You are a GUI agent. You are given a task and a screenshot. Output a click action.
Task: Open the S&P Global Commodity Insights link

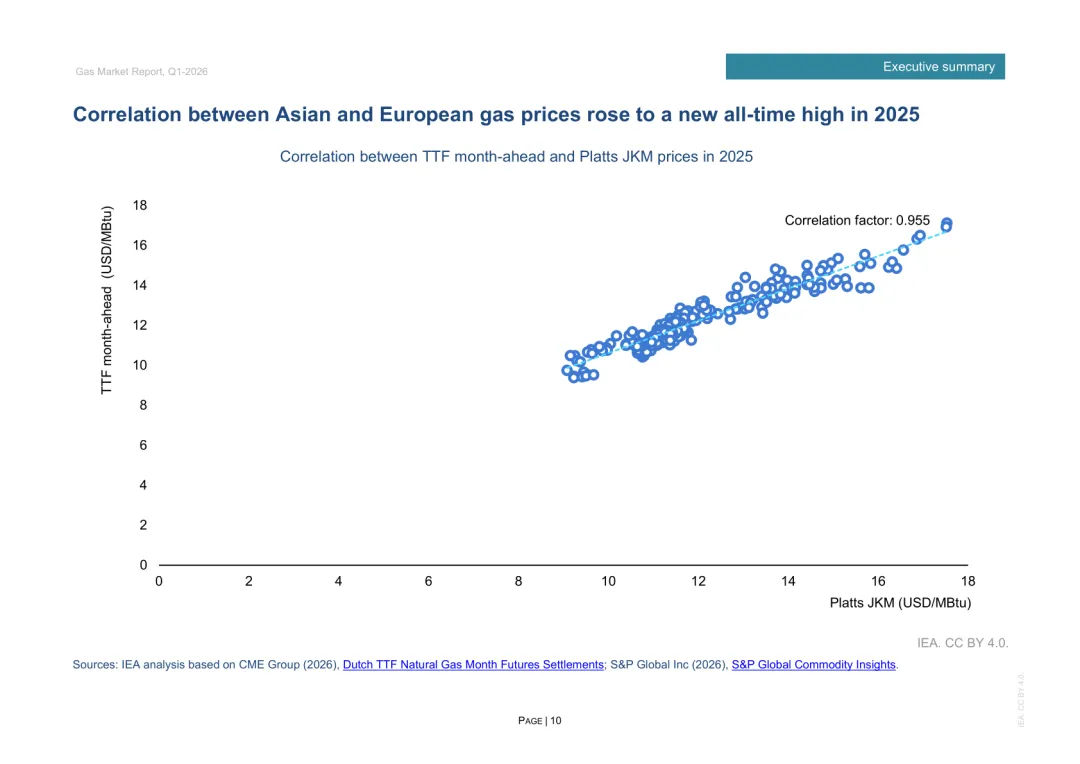(813, 665)
